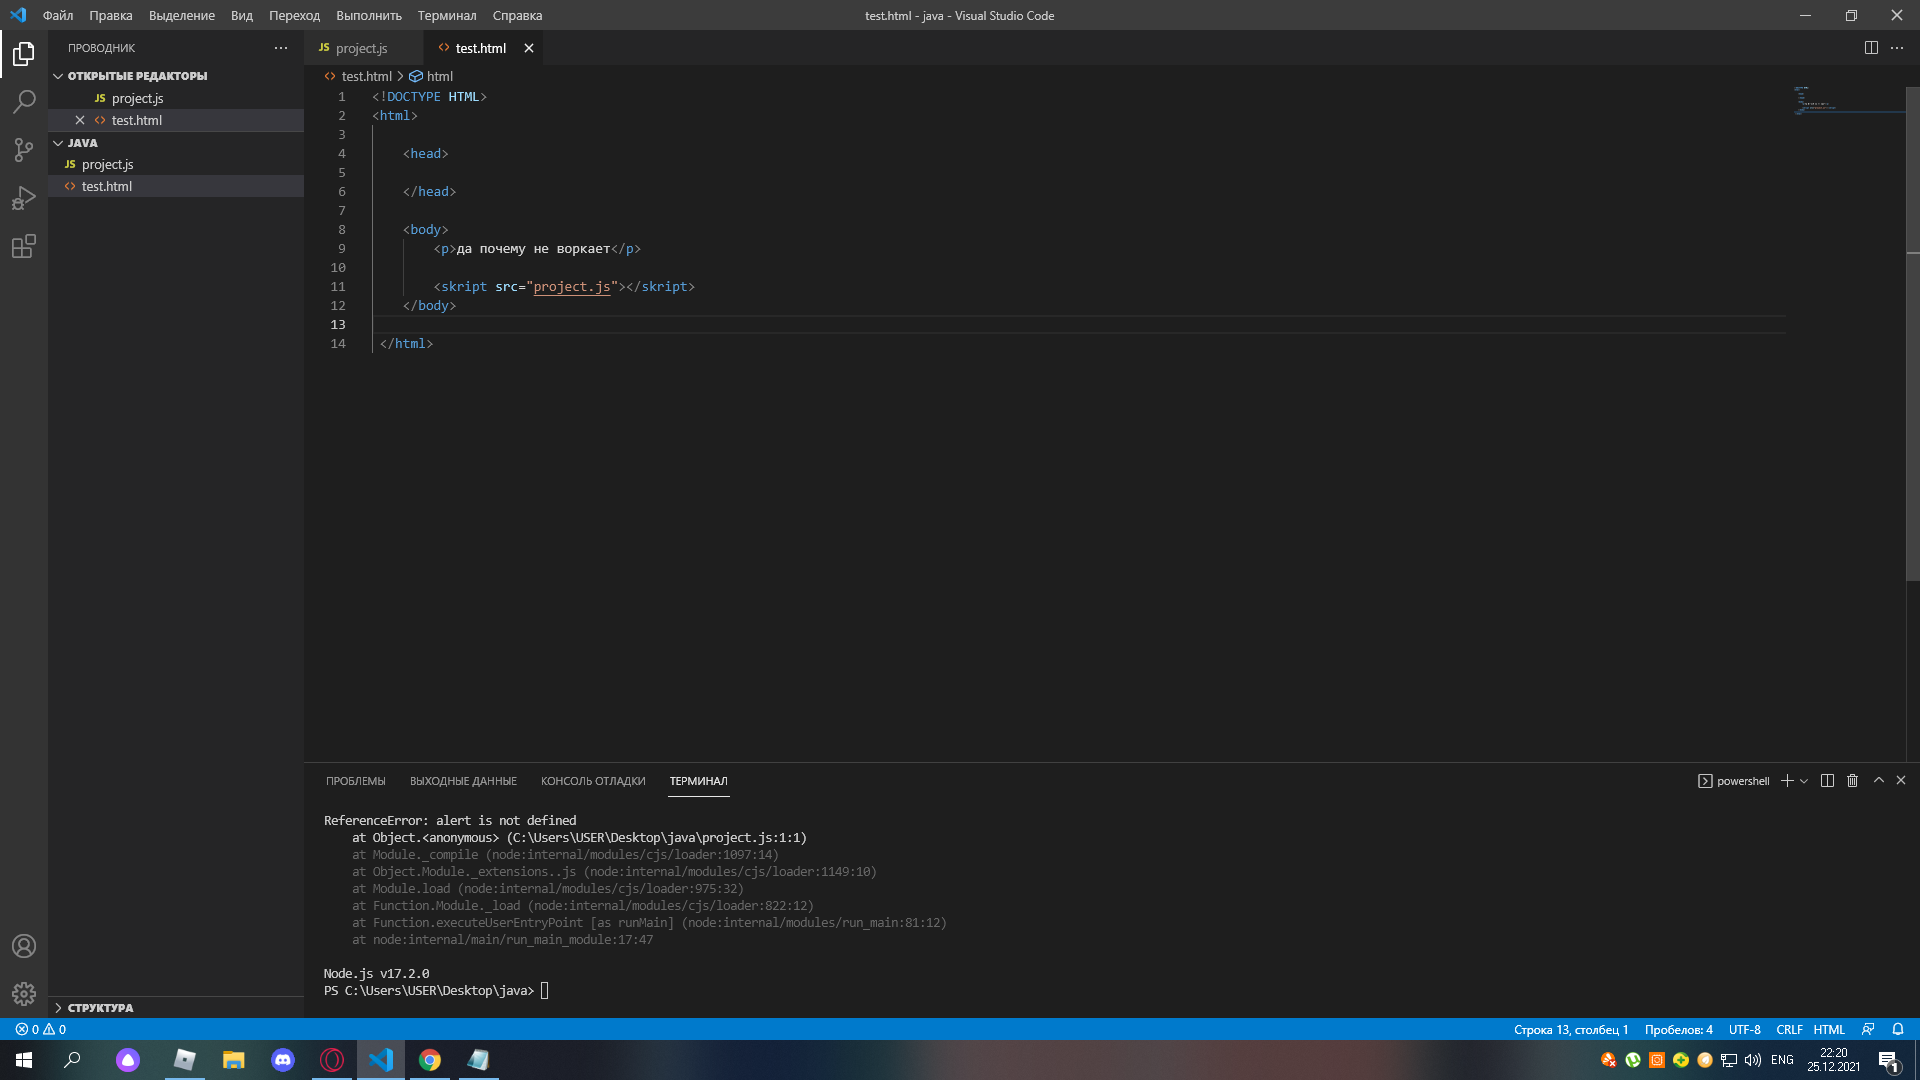Open the Вид menu
Viewport: 1920px width, 1080px height.
pos(242,15)
